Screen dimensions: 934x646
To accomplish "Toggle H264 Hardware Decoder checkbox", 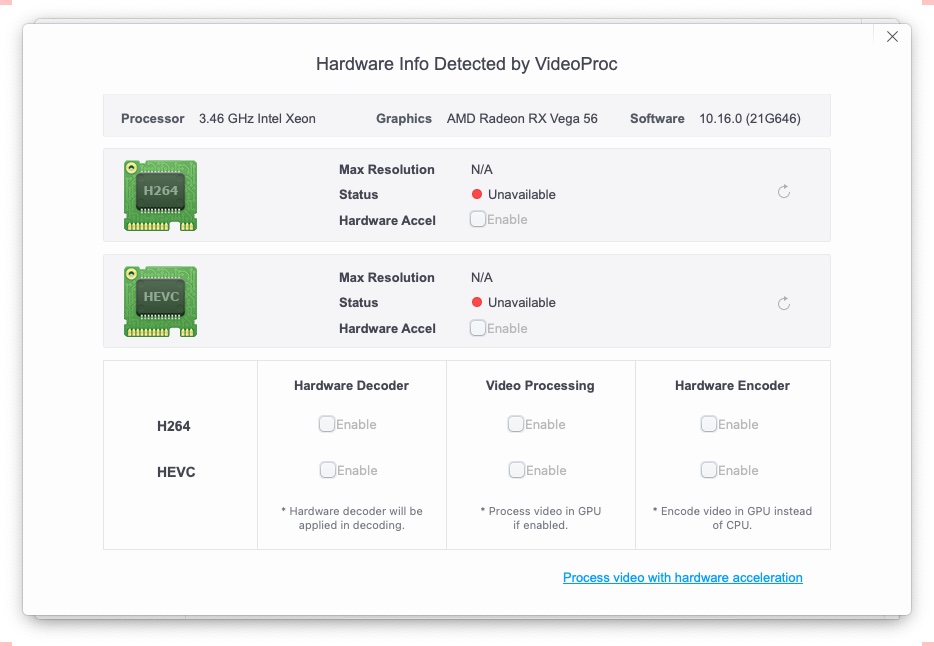I will (x=327, y=424).
